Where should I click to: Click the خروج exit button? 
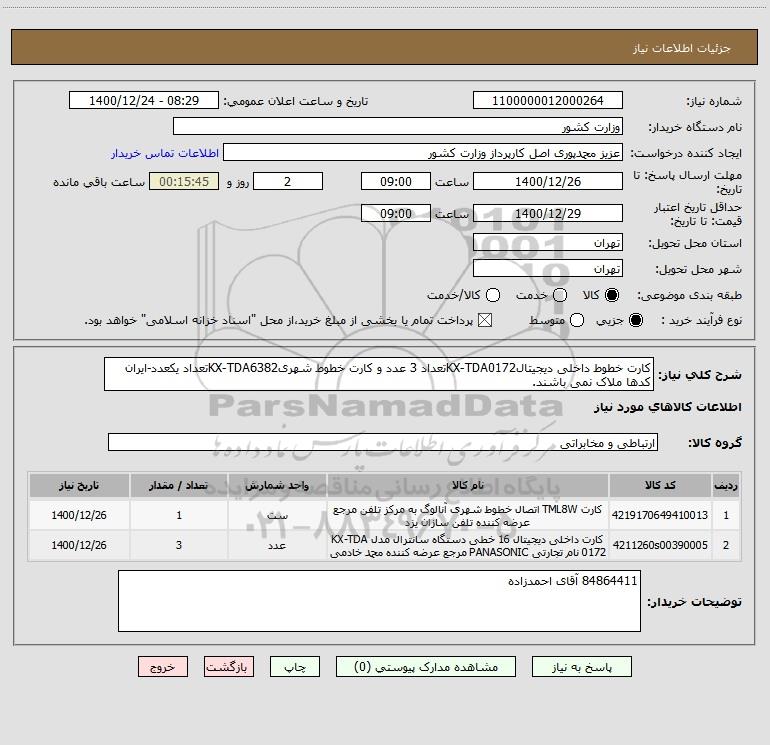point(163,667)
